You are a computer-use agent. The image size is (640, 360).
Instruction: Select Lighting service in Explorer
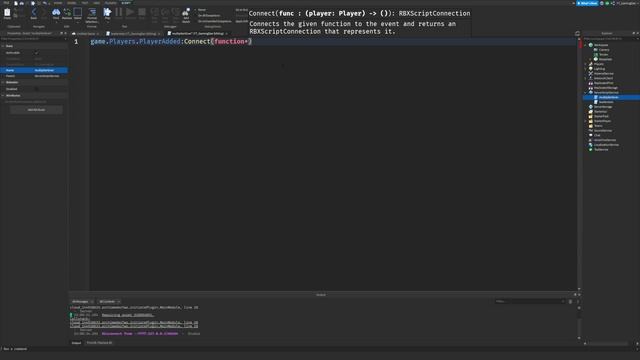tap(599, 69)
